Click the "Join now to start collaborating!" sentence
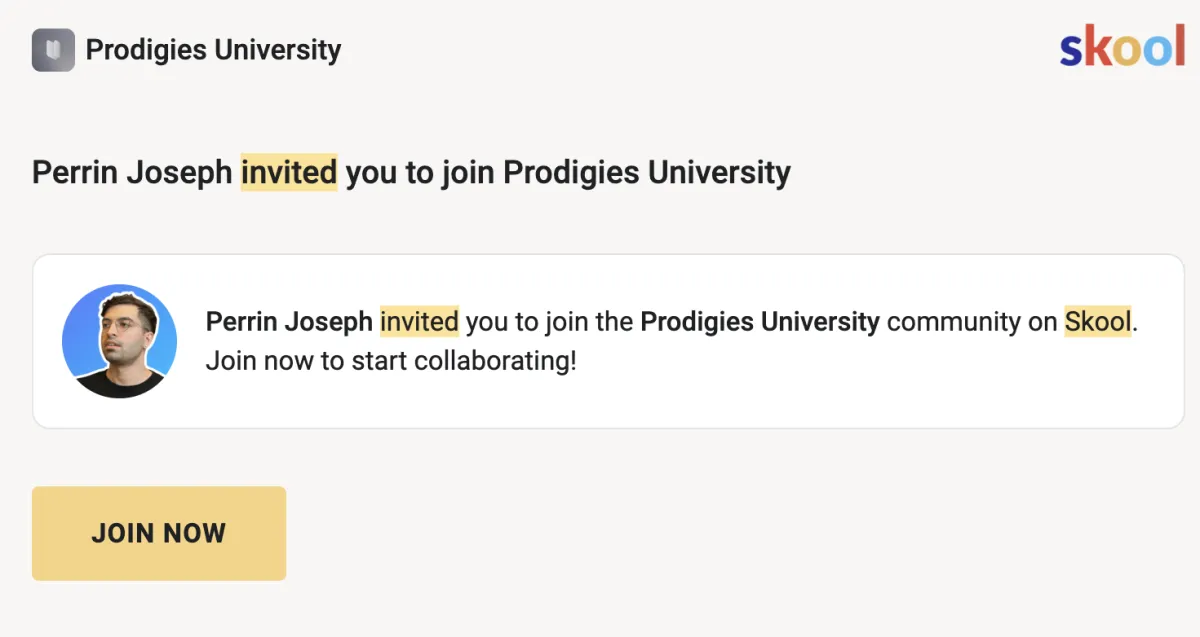 coord(391,360)
